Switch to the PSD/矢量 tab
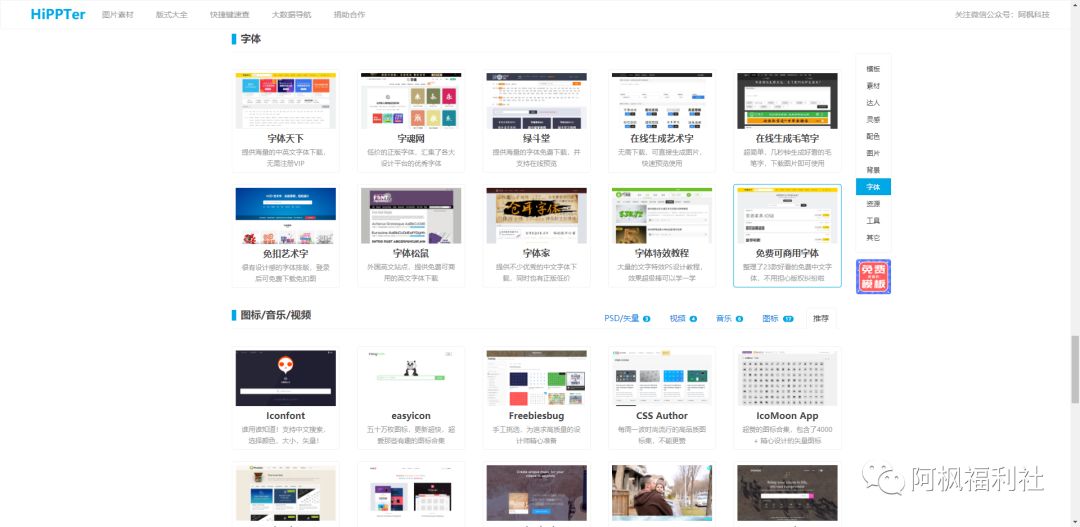This screenshot has height=527, width=1080. point(627,318)
